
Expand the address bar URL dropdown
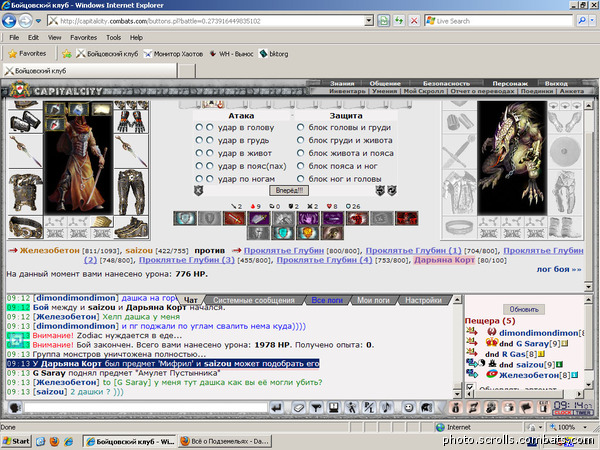(x=369, y=21)
